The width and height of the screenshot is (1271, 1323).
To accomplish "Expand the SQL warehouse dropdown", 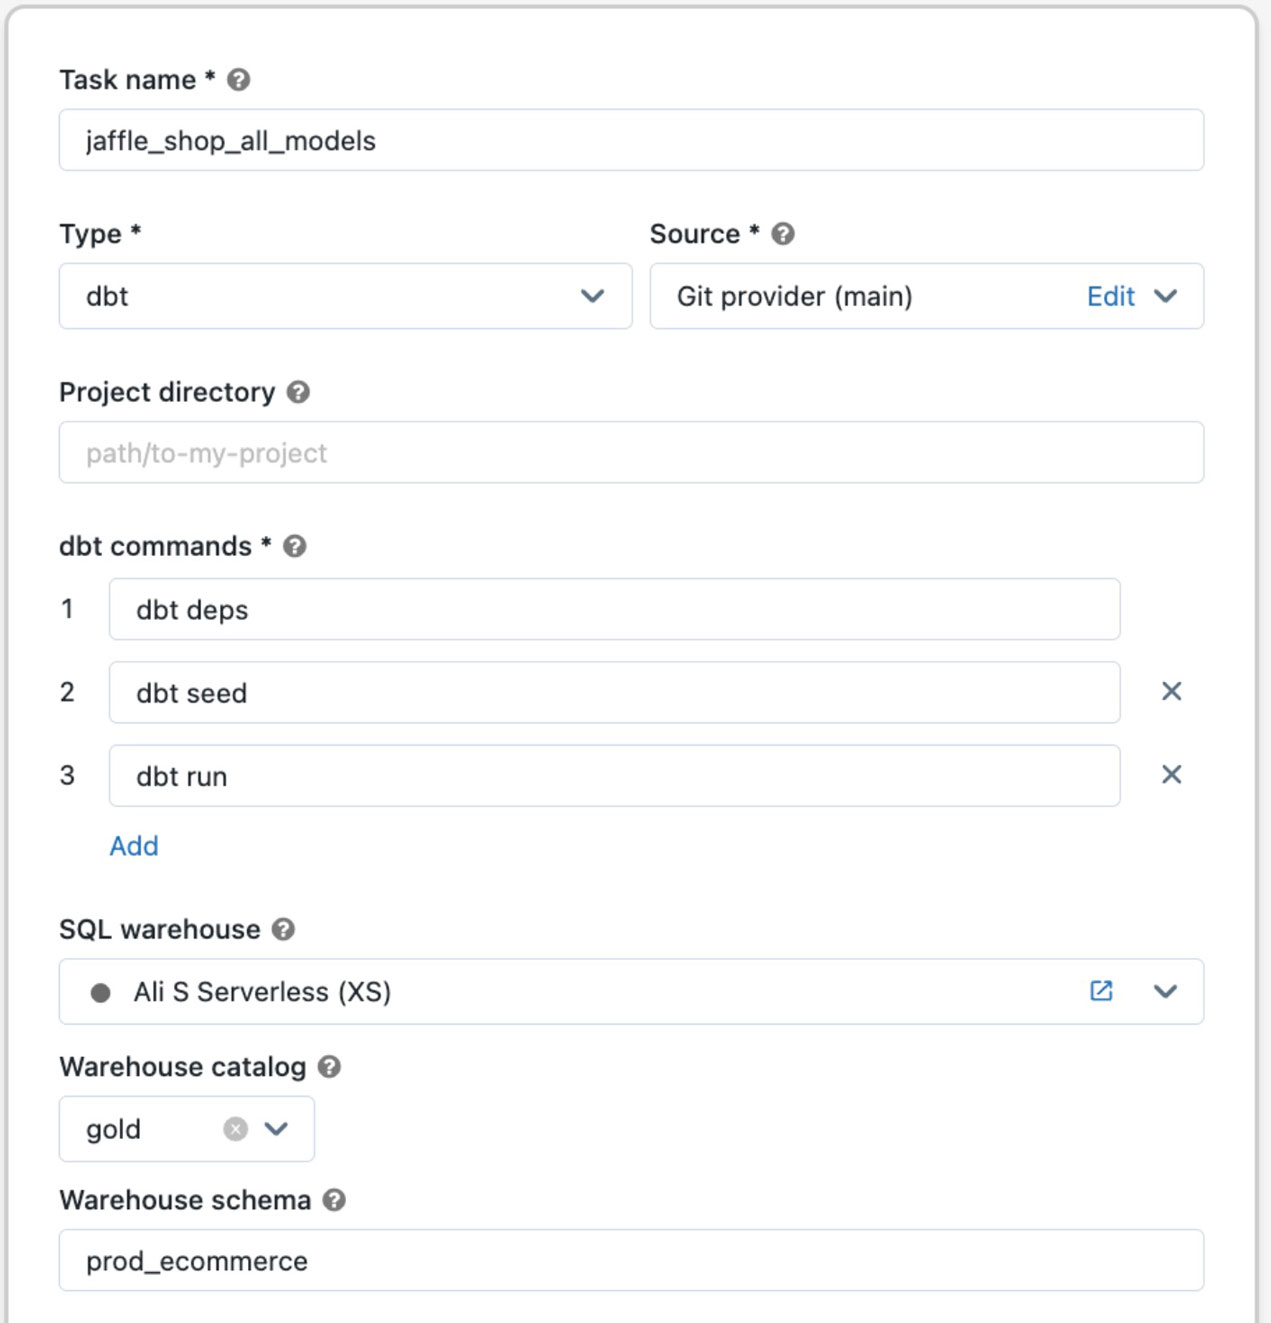I will coord(1166,991).
